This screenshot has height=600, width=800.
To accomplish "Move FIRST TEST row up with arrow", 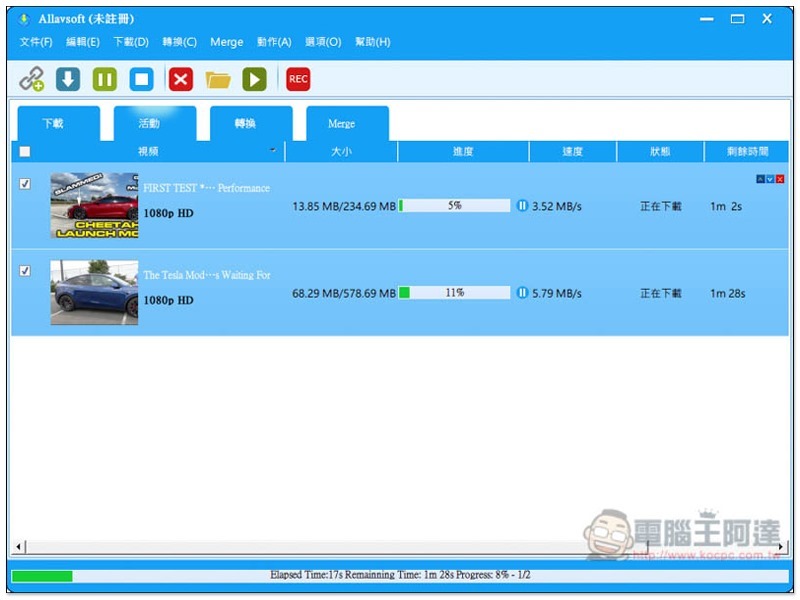I will (760, 179).
